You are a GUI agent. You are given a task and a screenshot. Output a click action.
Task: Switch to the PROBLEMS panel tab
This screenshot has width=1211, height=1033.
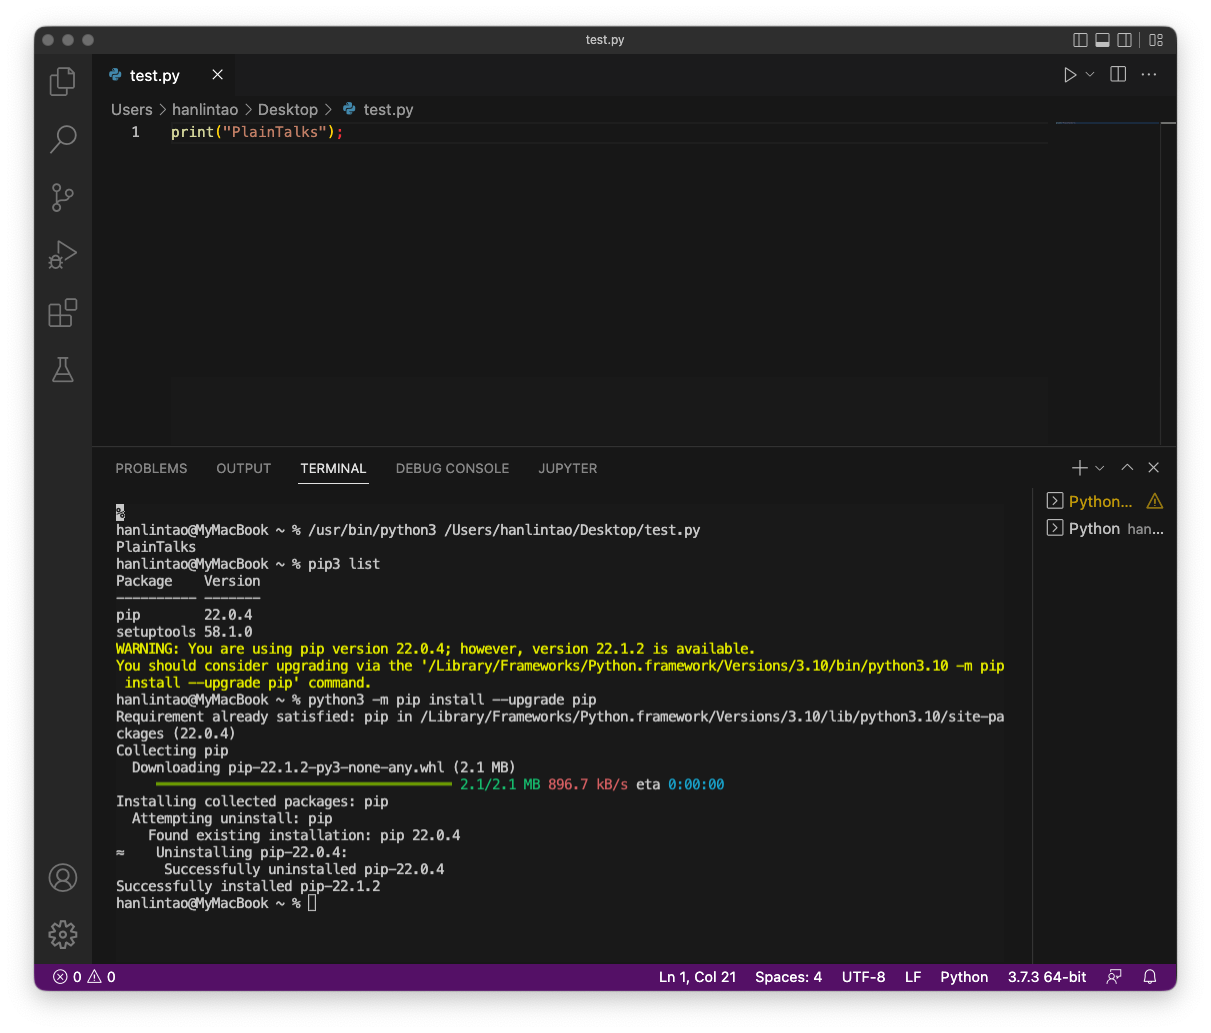click(151, 468)
